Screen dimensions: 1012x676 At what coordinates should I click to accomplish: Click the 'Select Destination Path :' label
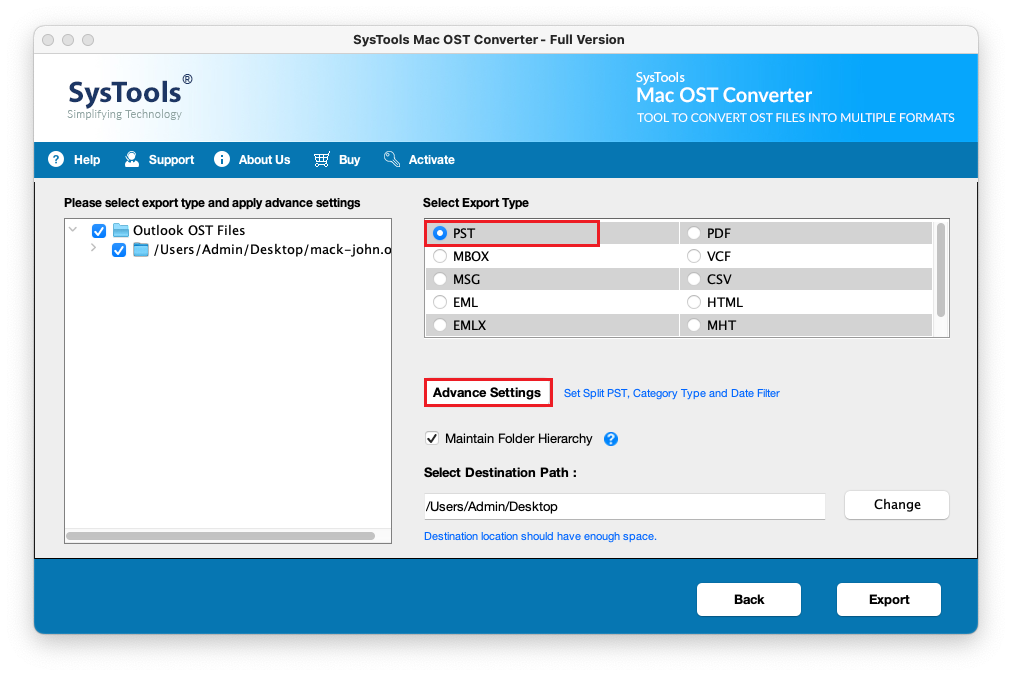(x=500, y=473)
